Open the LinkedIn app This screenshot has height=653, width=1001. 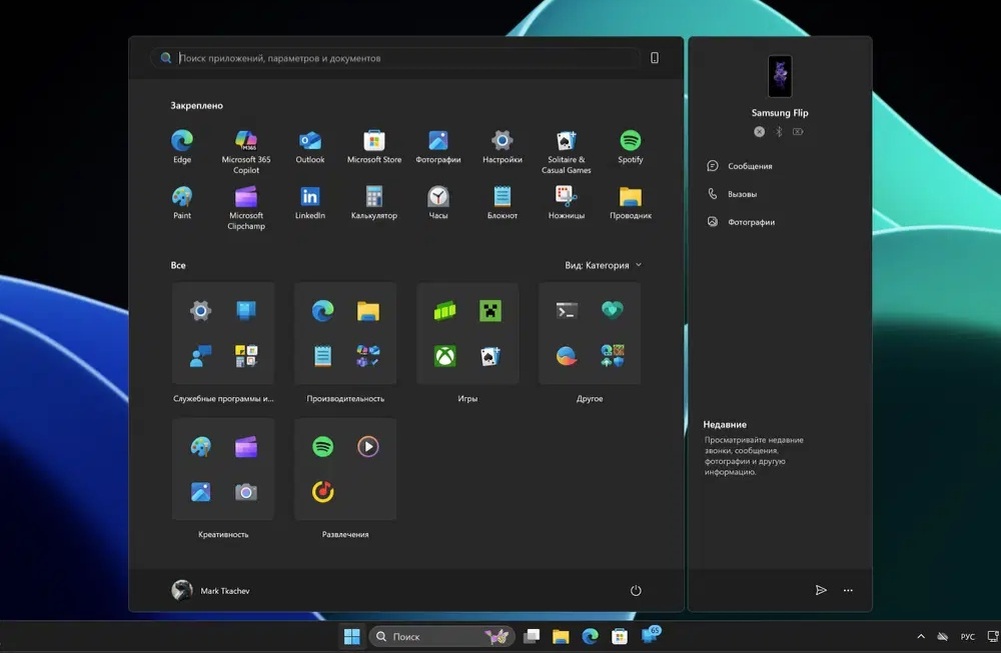[310, 202]
